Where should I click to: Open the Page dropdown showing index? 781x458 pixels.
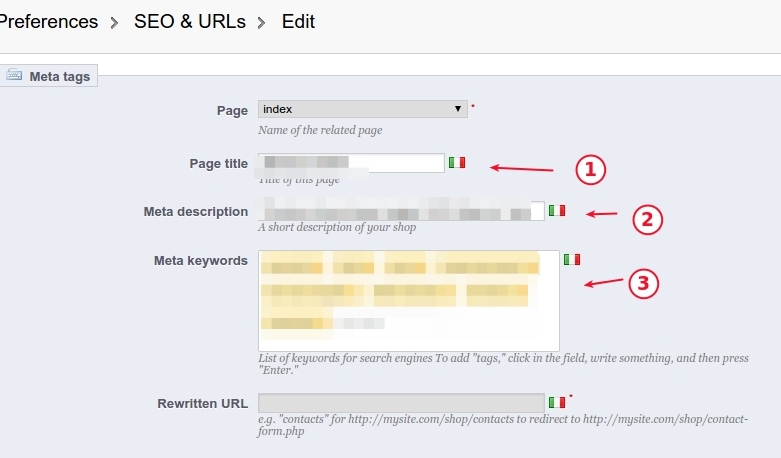(x=363, y=109)
